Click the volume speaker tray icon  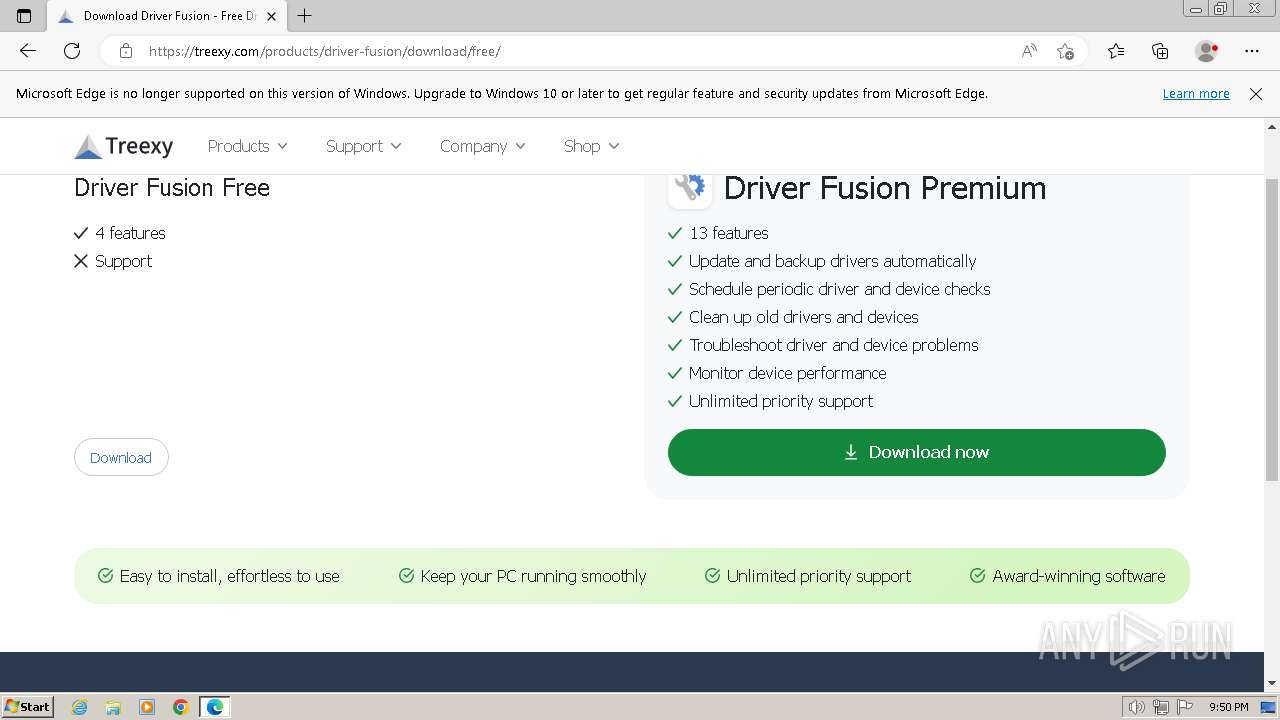coord(1136,707)
